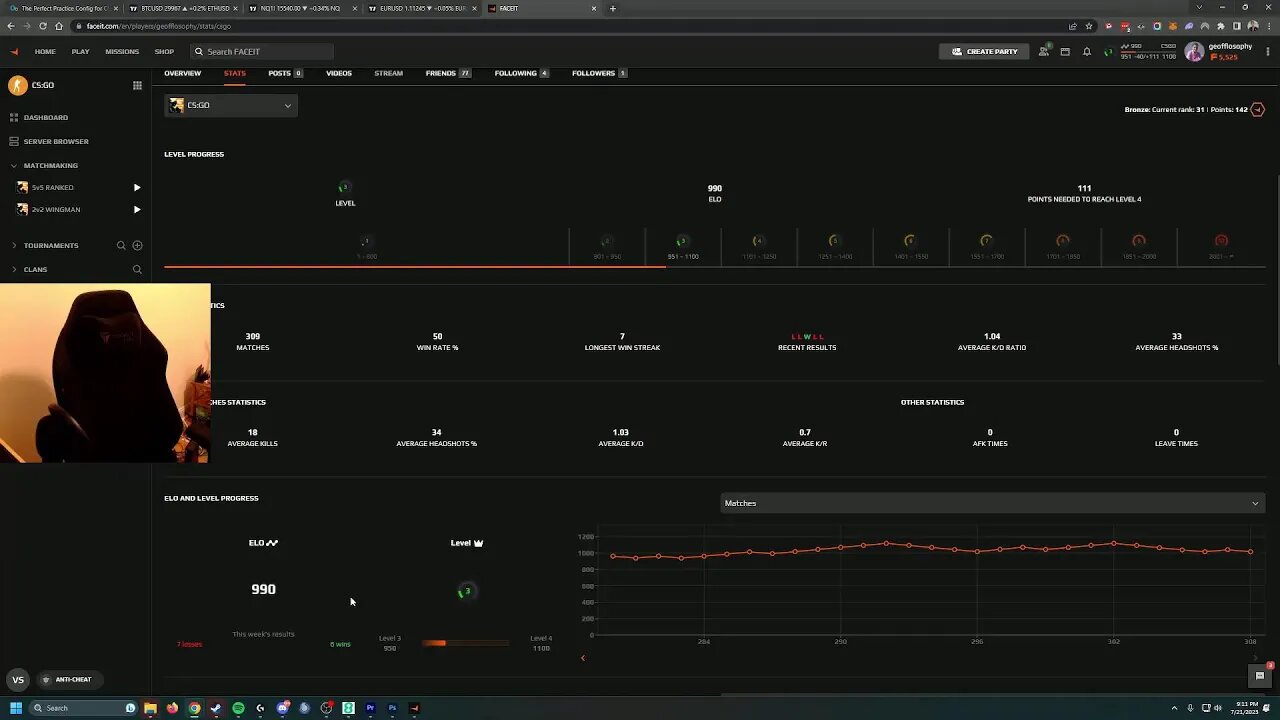Viewport: 1280px width, 720px height.
Task: Switch to the EURUSD browser tab
Action: click(x=421, y=8)
